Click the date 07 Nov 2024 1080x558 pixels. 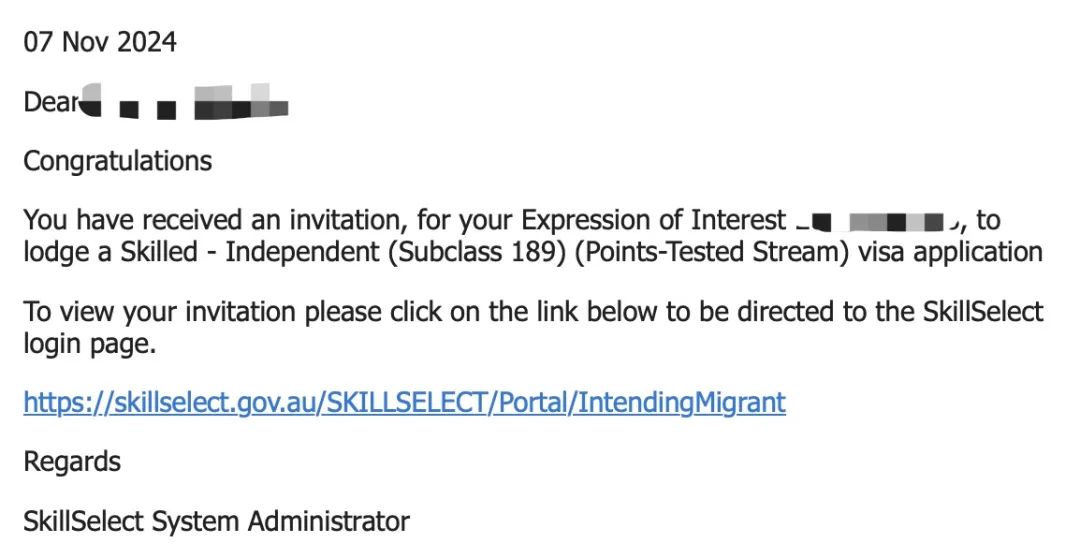coord(100,42)
